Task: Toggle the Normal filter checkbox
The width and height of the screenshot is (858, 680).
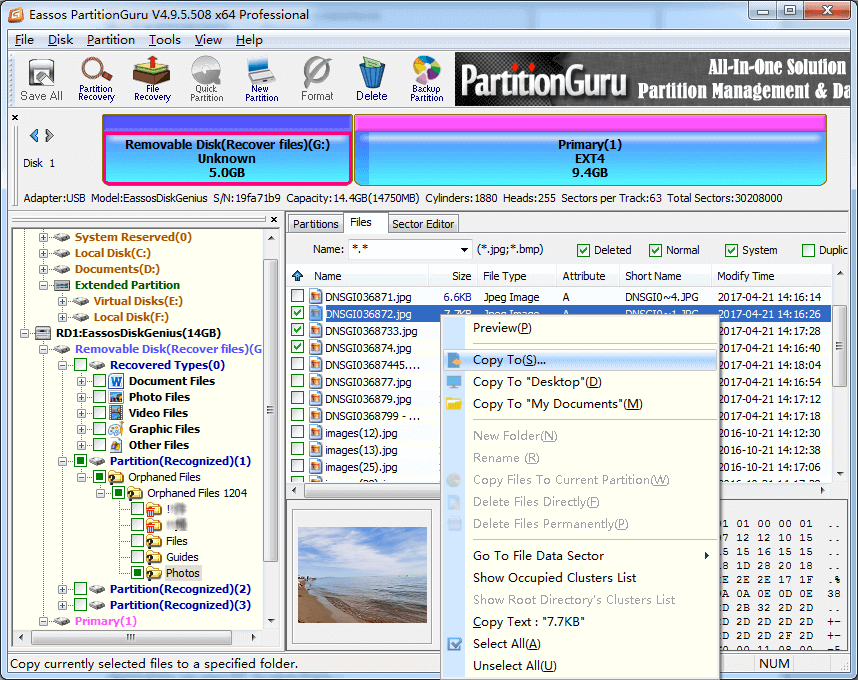Action: point(655,250)
